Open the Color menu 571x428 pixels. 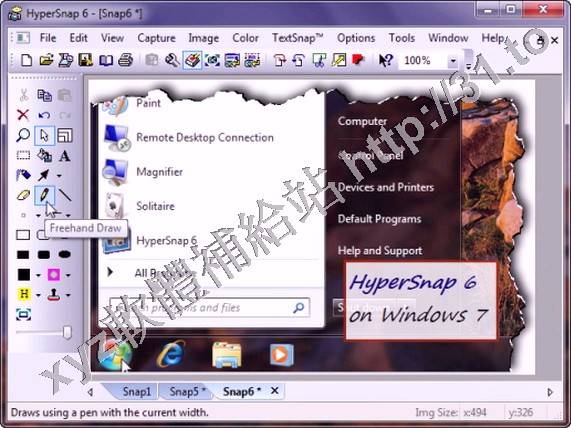(245, 38)
